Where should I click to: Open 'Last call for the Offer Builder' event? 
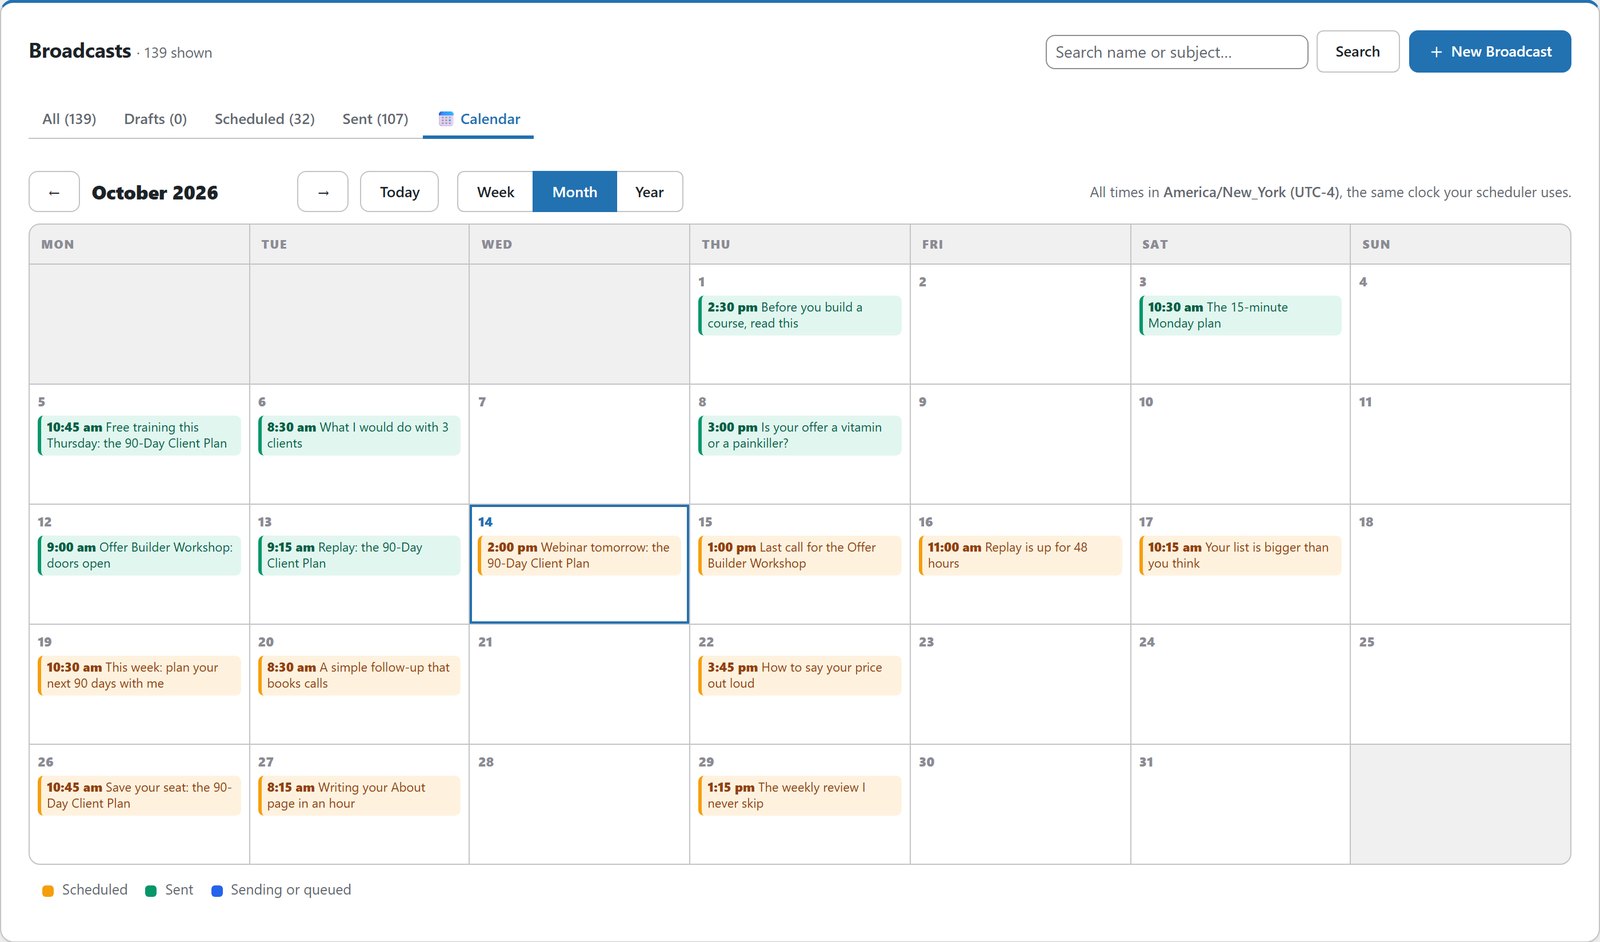pyautogui.click(x=800, y=555)
